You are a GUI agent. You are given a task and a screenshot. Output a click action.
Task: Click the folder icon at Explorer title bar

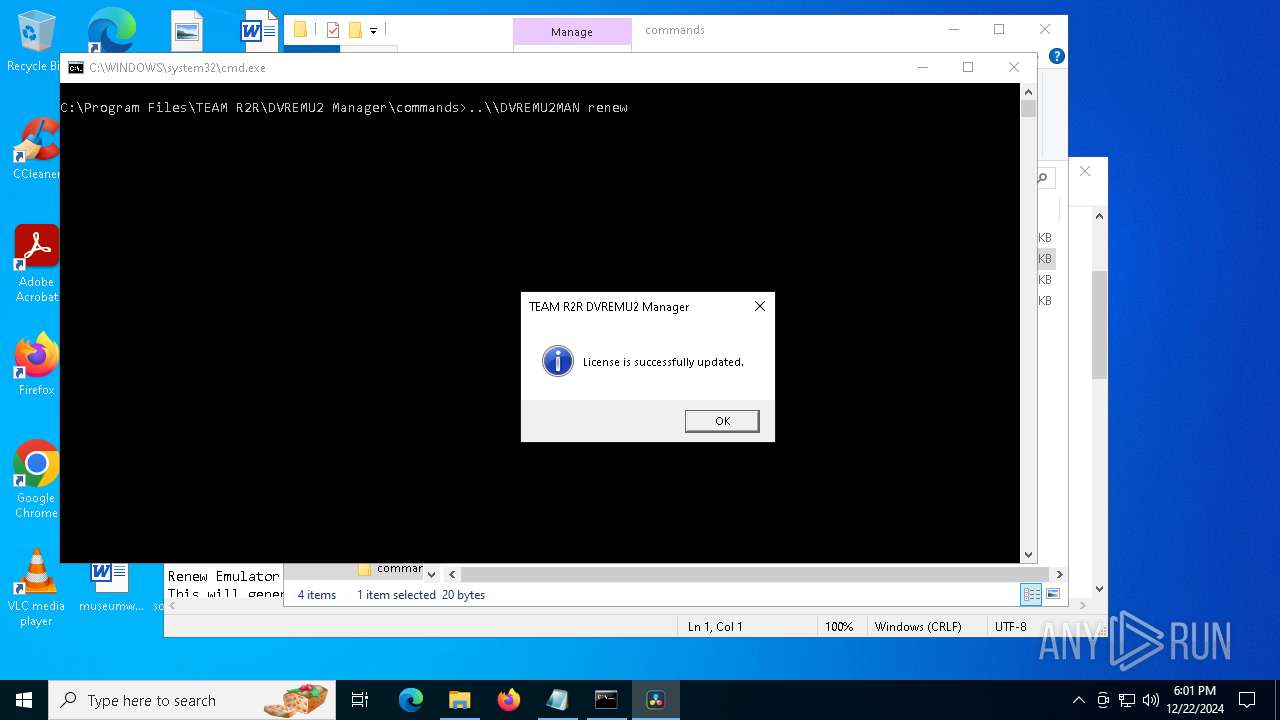pos(300,29)
